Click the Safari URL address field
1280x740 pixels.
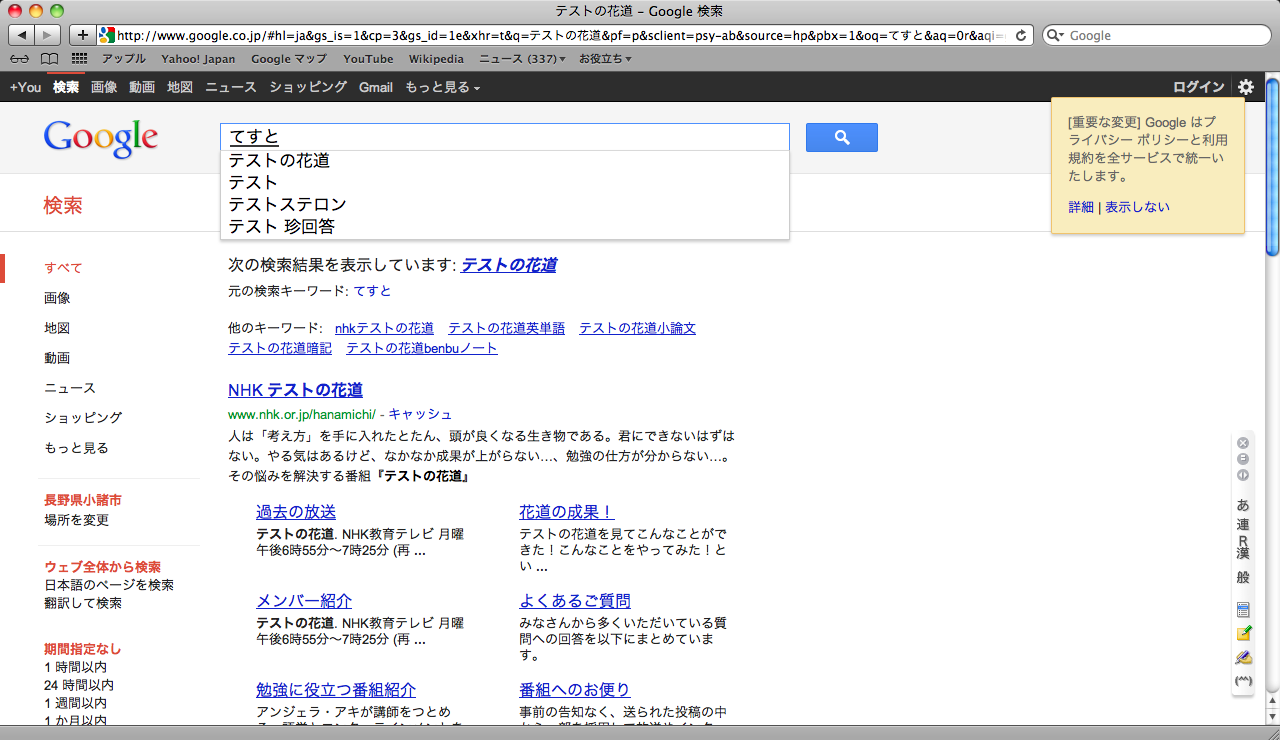tap(565, 35)
